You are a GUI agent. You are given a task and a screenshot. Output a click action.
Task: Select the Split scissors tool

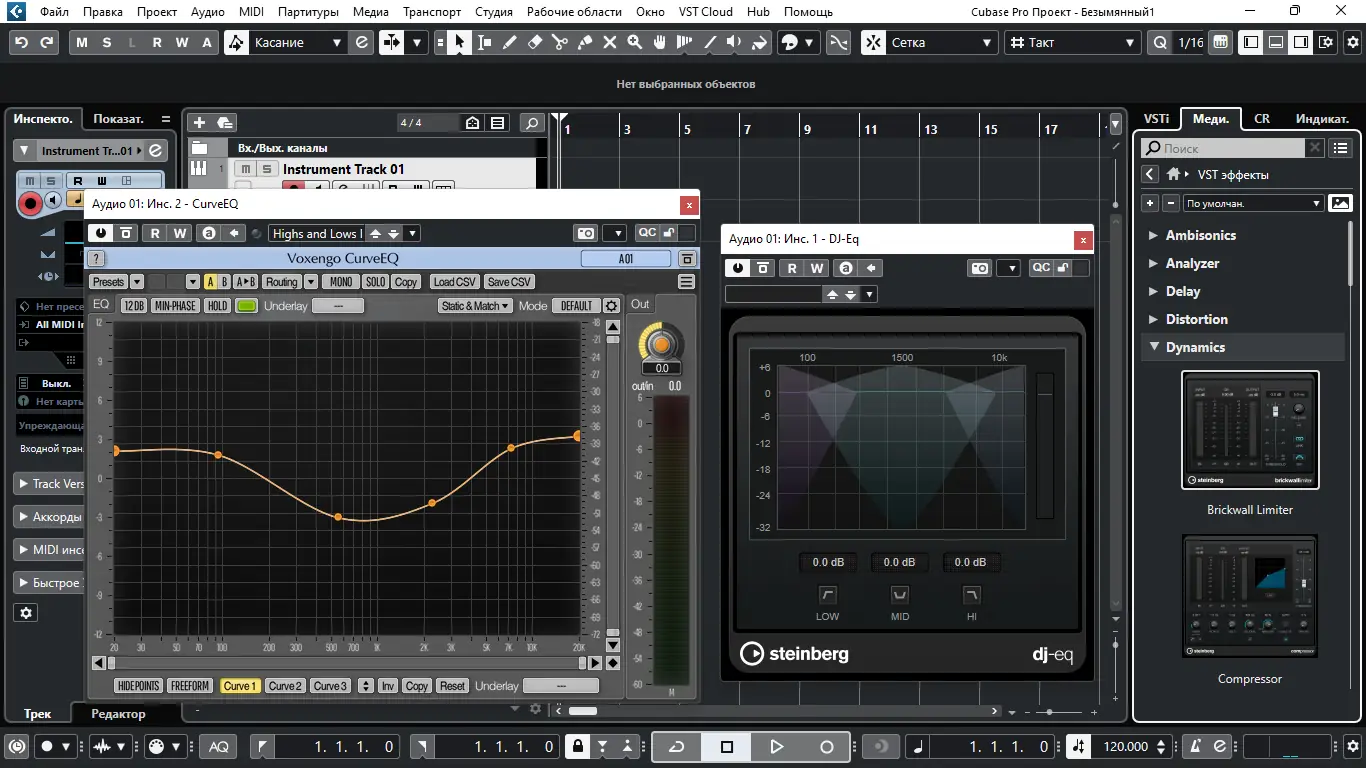pos(559,43)
